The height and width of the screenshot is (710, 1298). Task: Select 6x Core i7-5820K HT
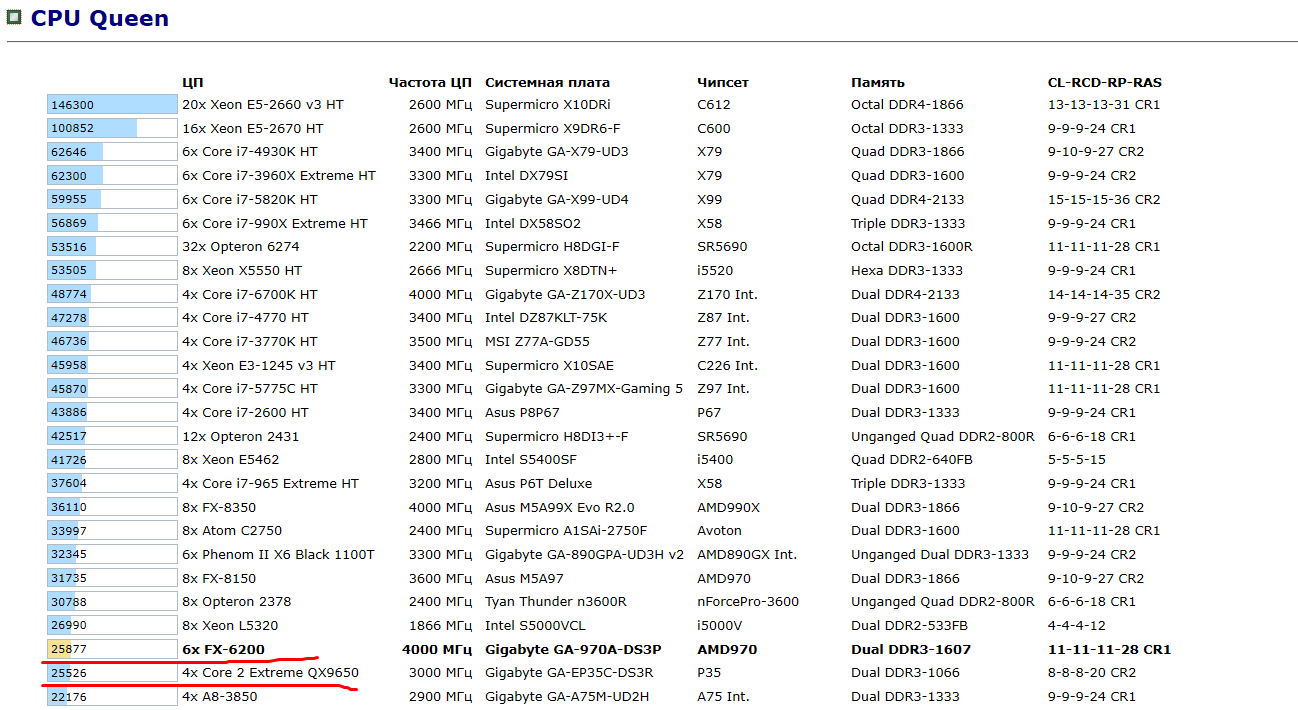[x=250, y=199]
